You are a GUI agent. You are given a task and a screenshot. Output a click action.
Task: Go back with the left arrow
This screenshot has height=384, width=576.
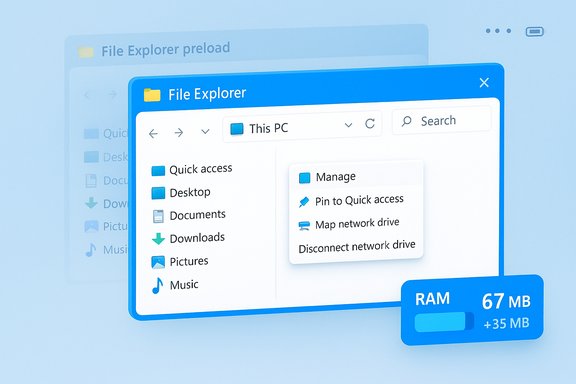(x=153, y=133)
